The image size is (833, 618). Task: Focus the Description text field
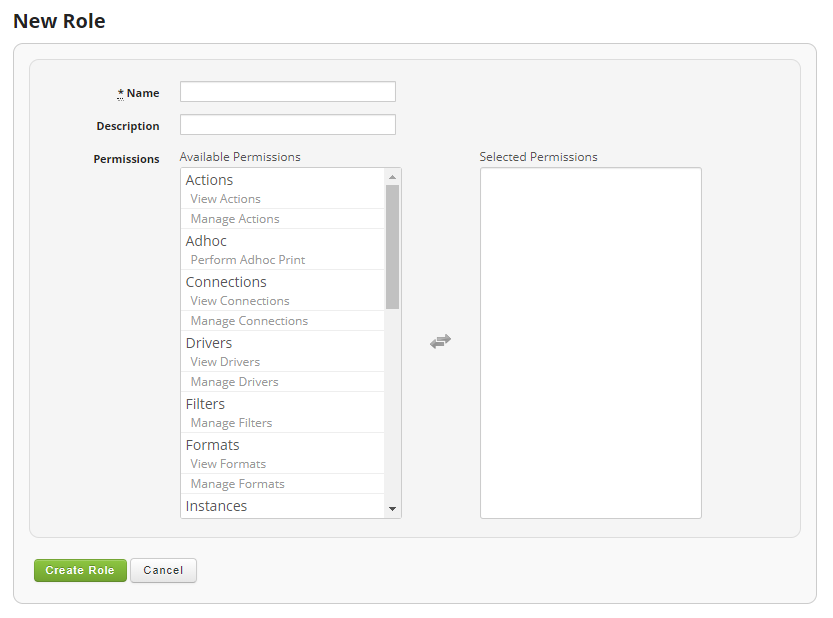click(287, 125)
